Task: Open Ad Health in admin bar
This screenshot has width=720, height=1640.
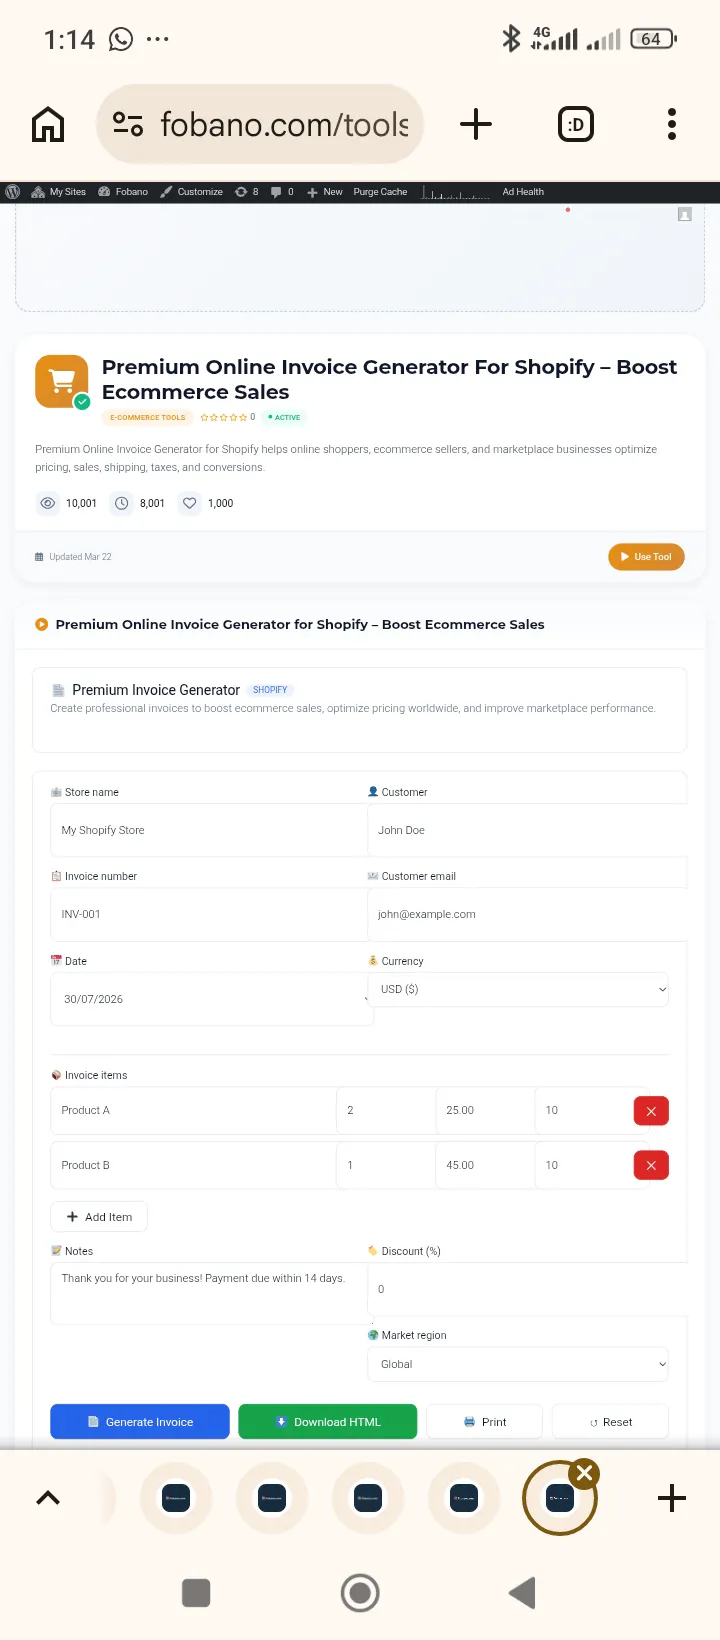Action: 523,192
